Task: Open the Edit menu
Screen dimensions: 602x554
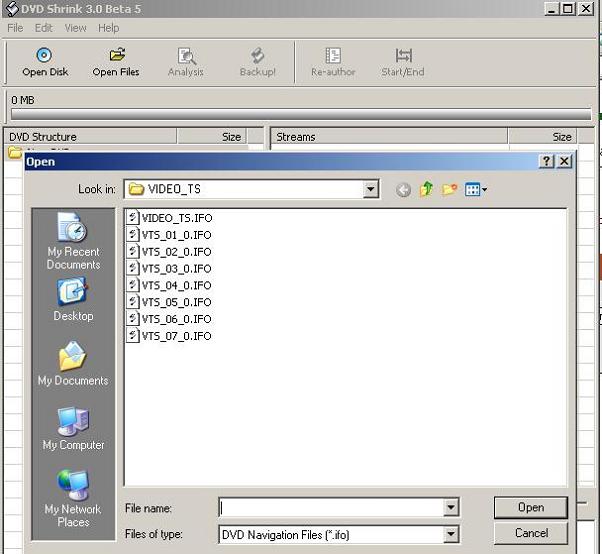Action: [x=43, y=28]
